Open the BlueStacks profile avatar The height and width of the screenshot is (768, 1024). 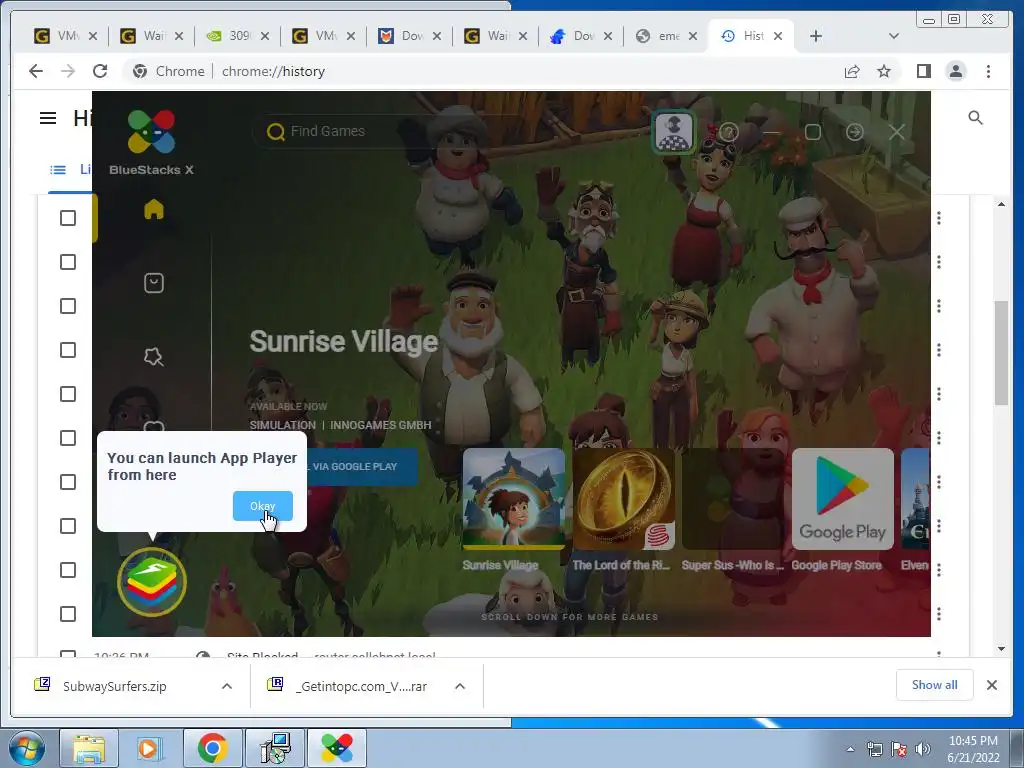[x=674, y=132]
